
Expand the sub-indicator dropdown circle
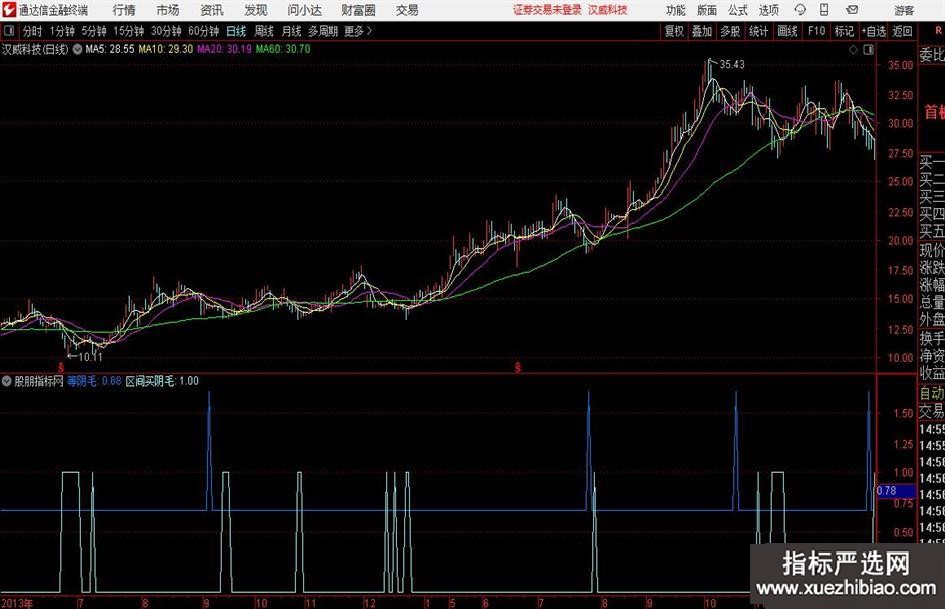(7, 381)
